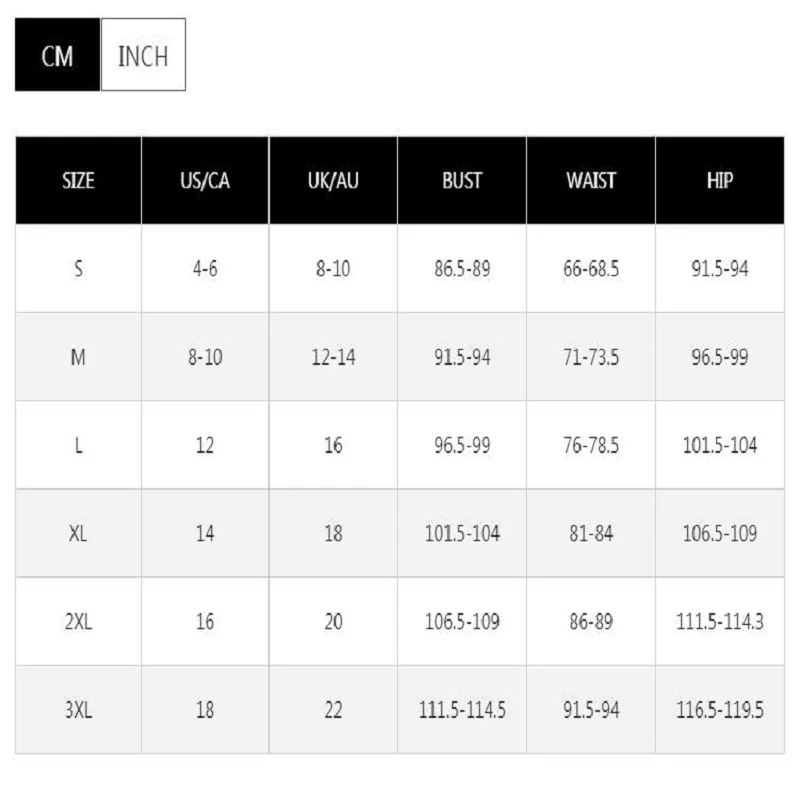Screen dimensions: 800x800
Task: Click the 111.5-114.3 hip cell
Action: 720,621
